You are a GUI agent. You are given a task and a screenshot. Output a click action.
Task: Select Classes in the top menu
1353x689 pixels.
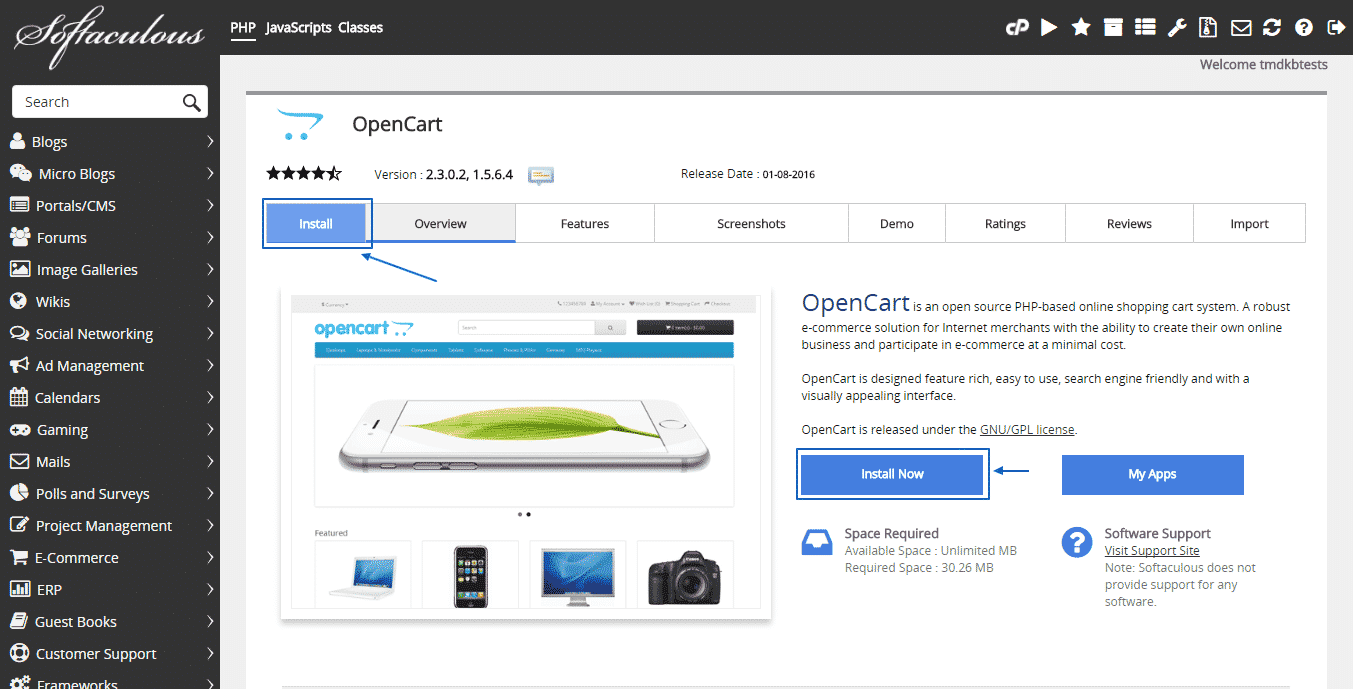361,28
